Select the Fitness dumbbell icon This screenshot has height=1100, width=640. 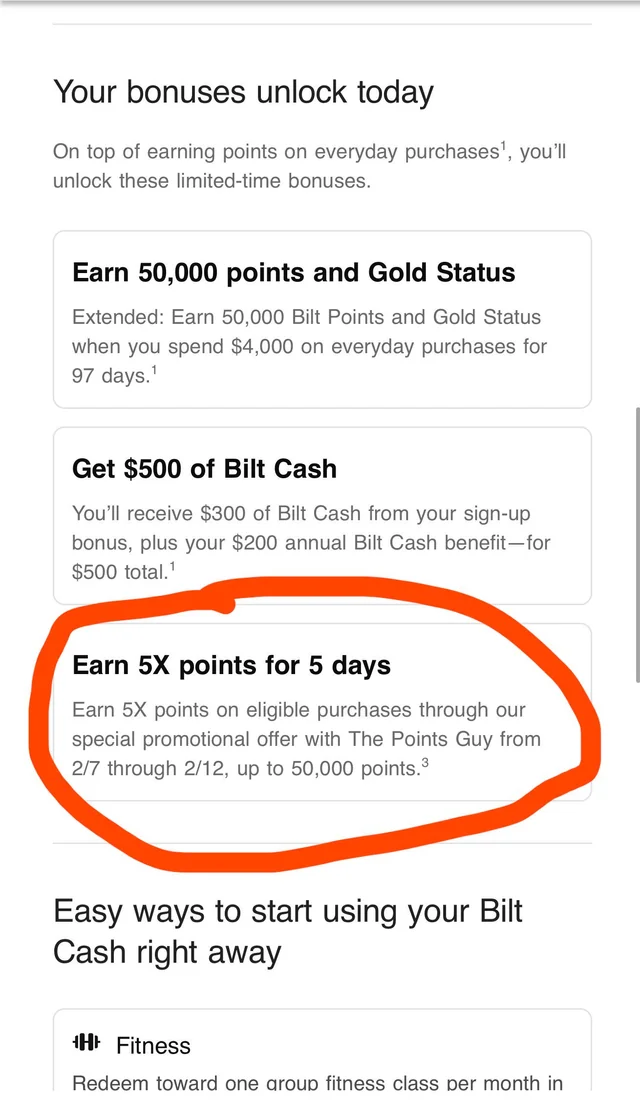click(85, 1042)
